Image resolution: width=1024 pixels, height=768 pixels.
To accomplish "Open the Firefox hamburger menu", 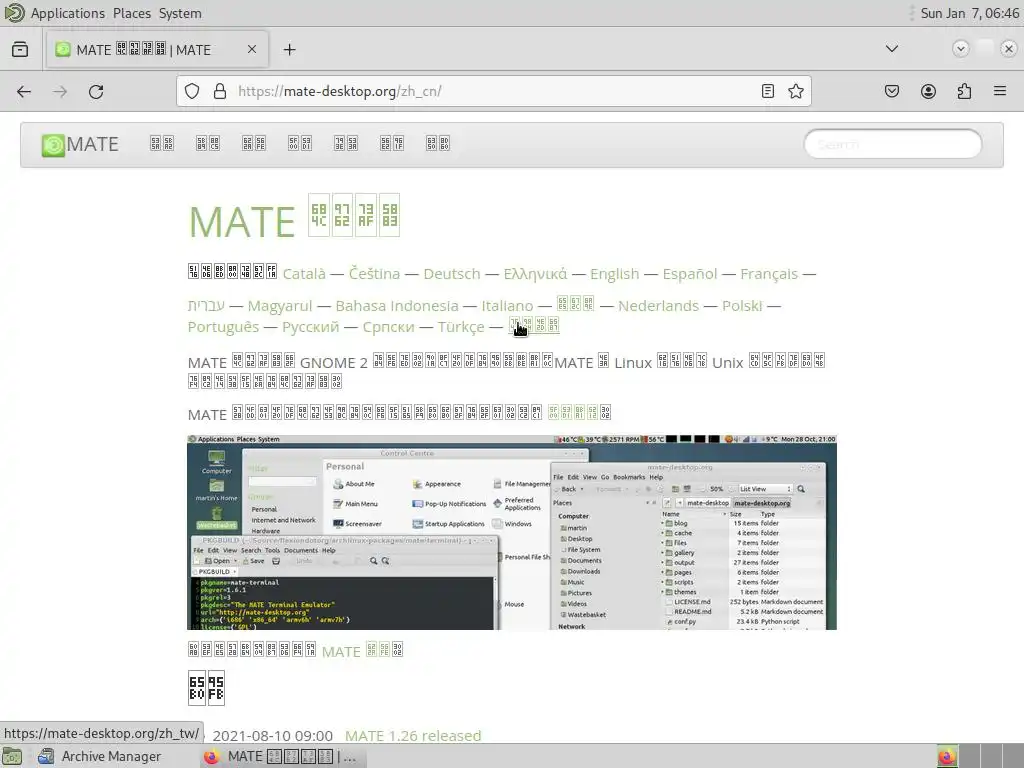I will [1000, 91].
